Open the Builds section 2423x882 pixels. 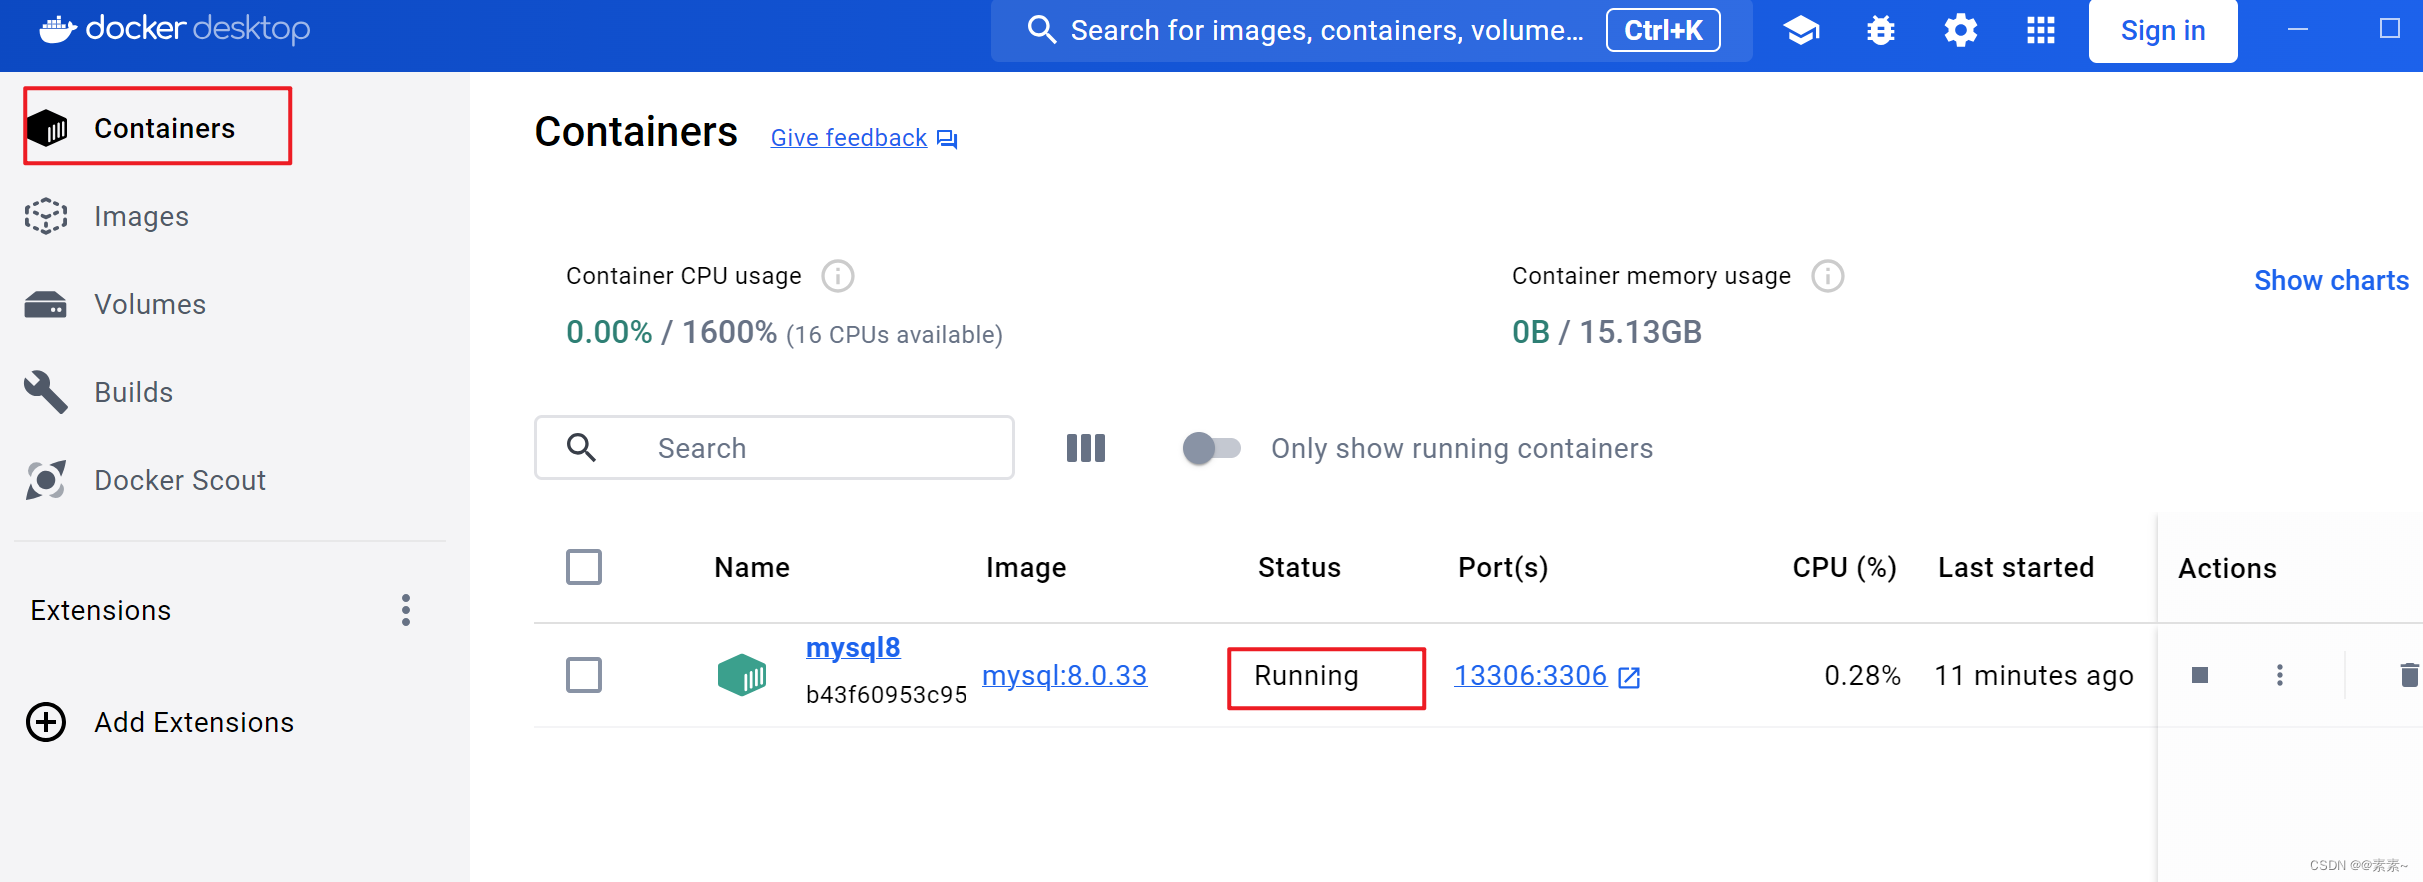(x=133, y=392)
